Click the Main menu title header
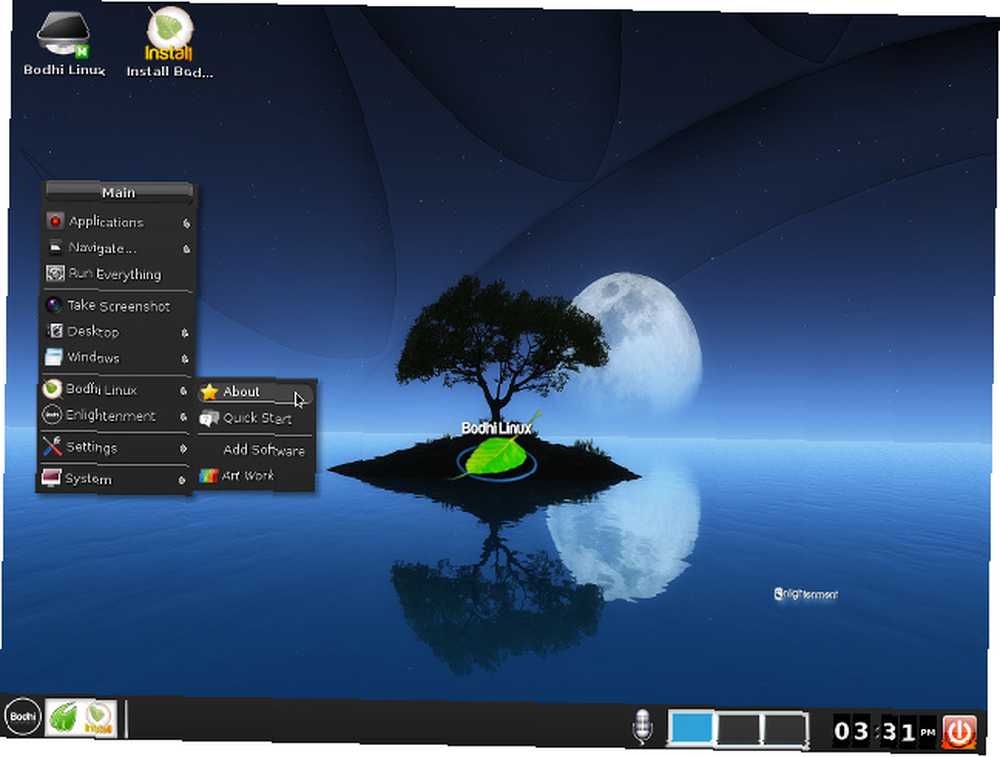The width and height of the screenshot is (1000, 757). click(x=119, y=193)
